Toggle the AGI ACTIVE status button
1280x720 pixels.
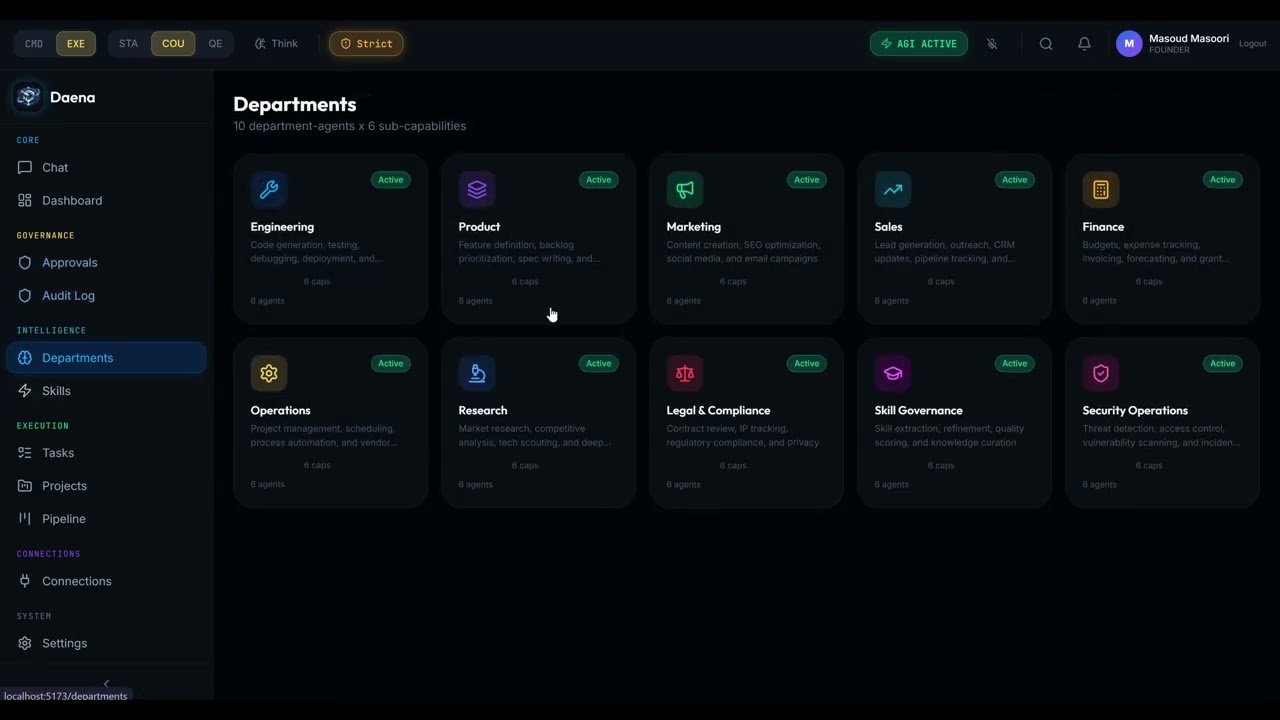coord(919,44)
